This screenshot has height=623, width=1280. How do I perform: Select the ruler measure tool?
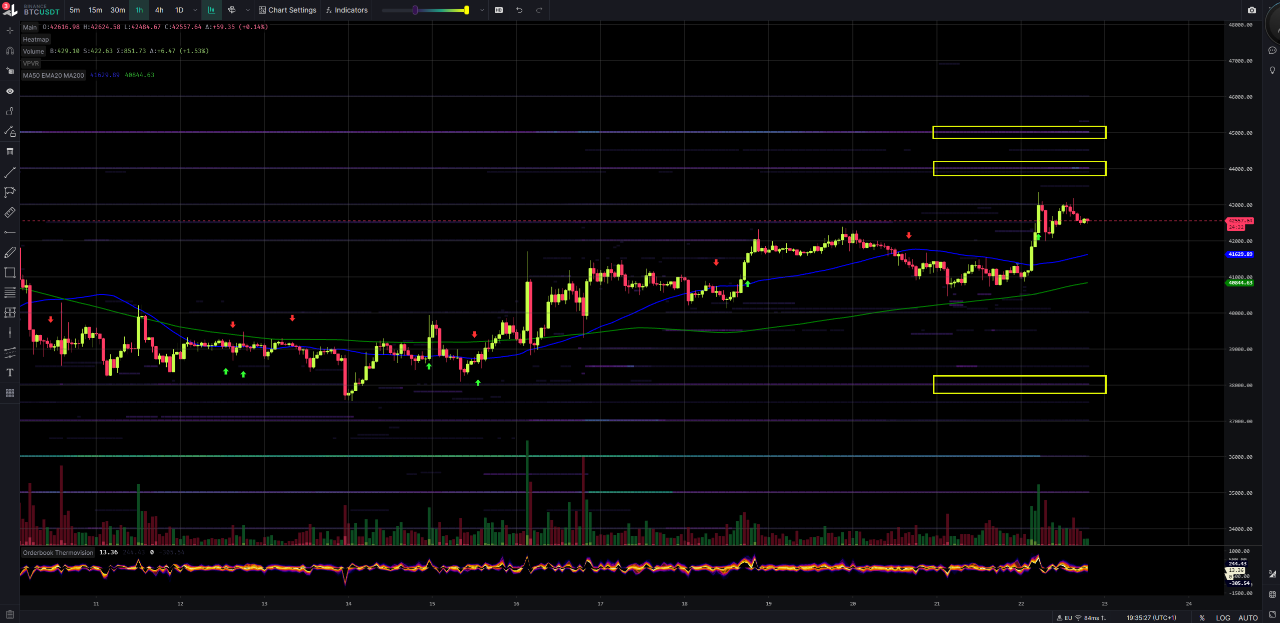coord(10,212)
